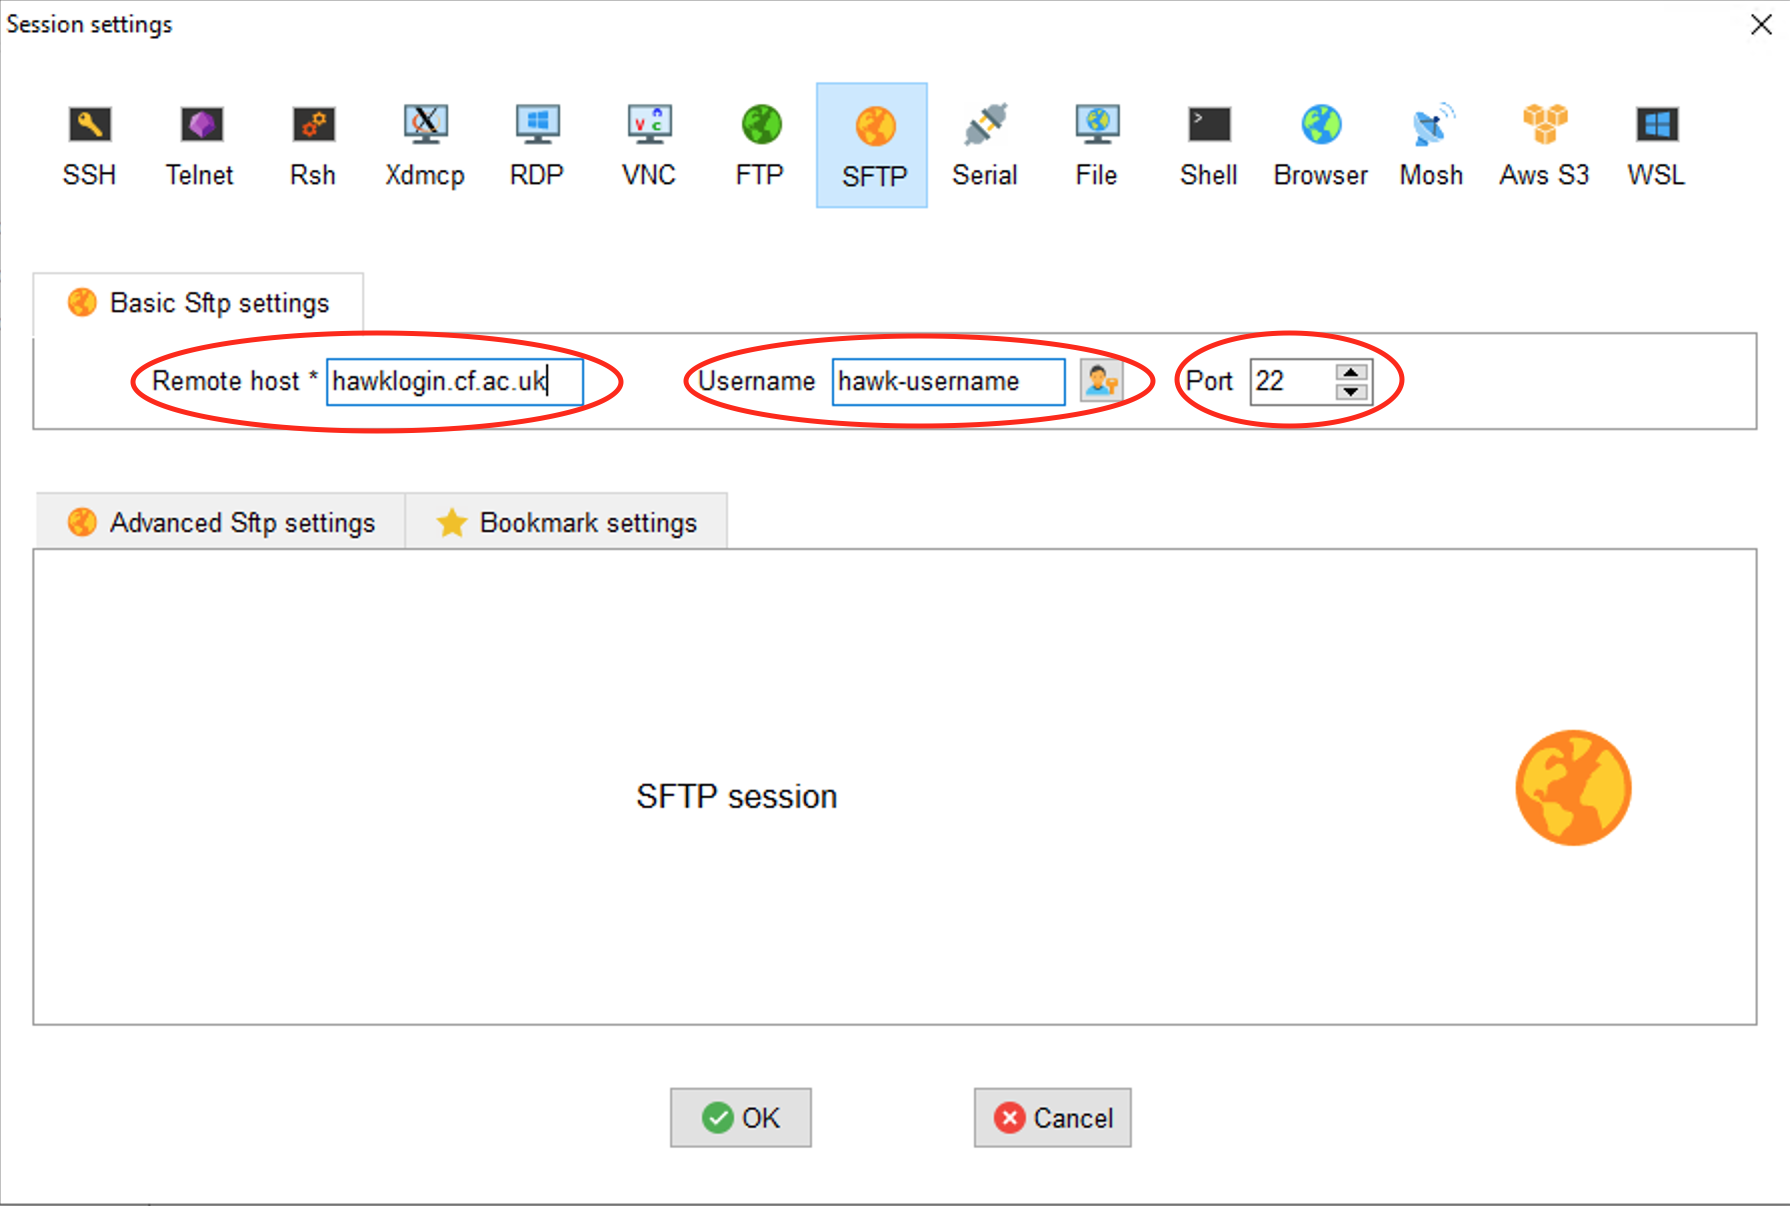Select the Mosh session type
This screenshot has height=1206, width=1790.
click(1431, 145)
